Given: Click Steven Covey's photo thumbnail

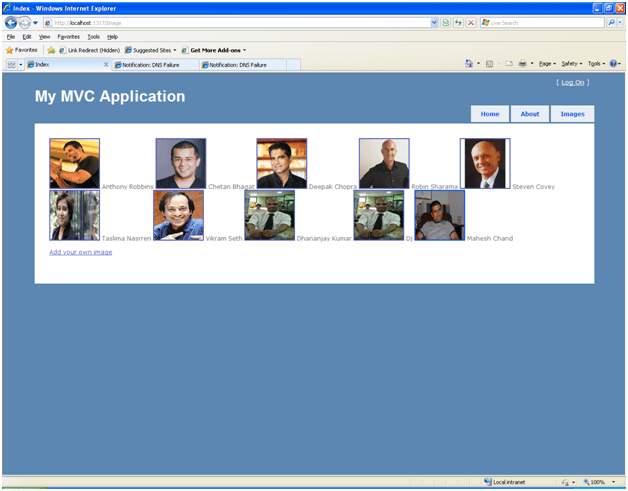Looking at the screenshot, I should point(485,163).
